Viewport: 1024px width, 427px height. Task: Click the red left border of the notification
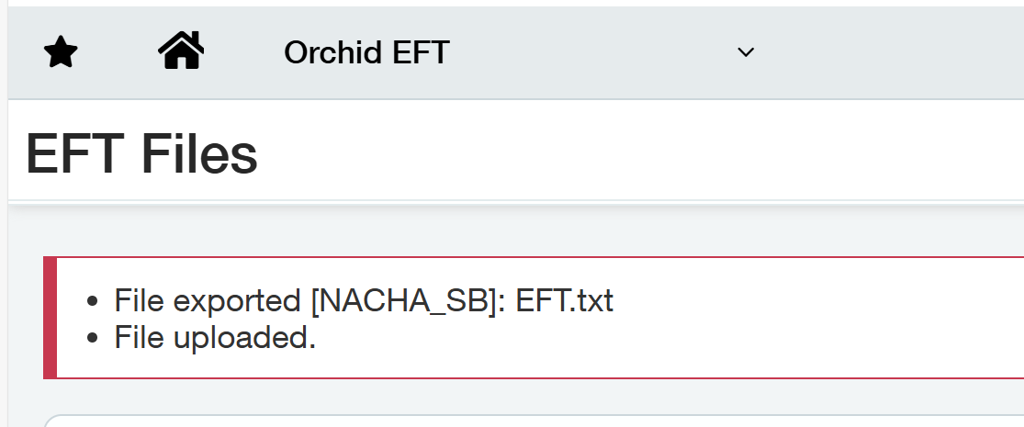50,318
